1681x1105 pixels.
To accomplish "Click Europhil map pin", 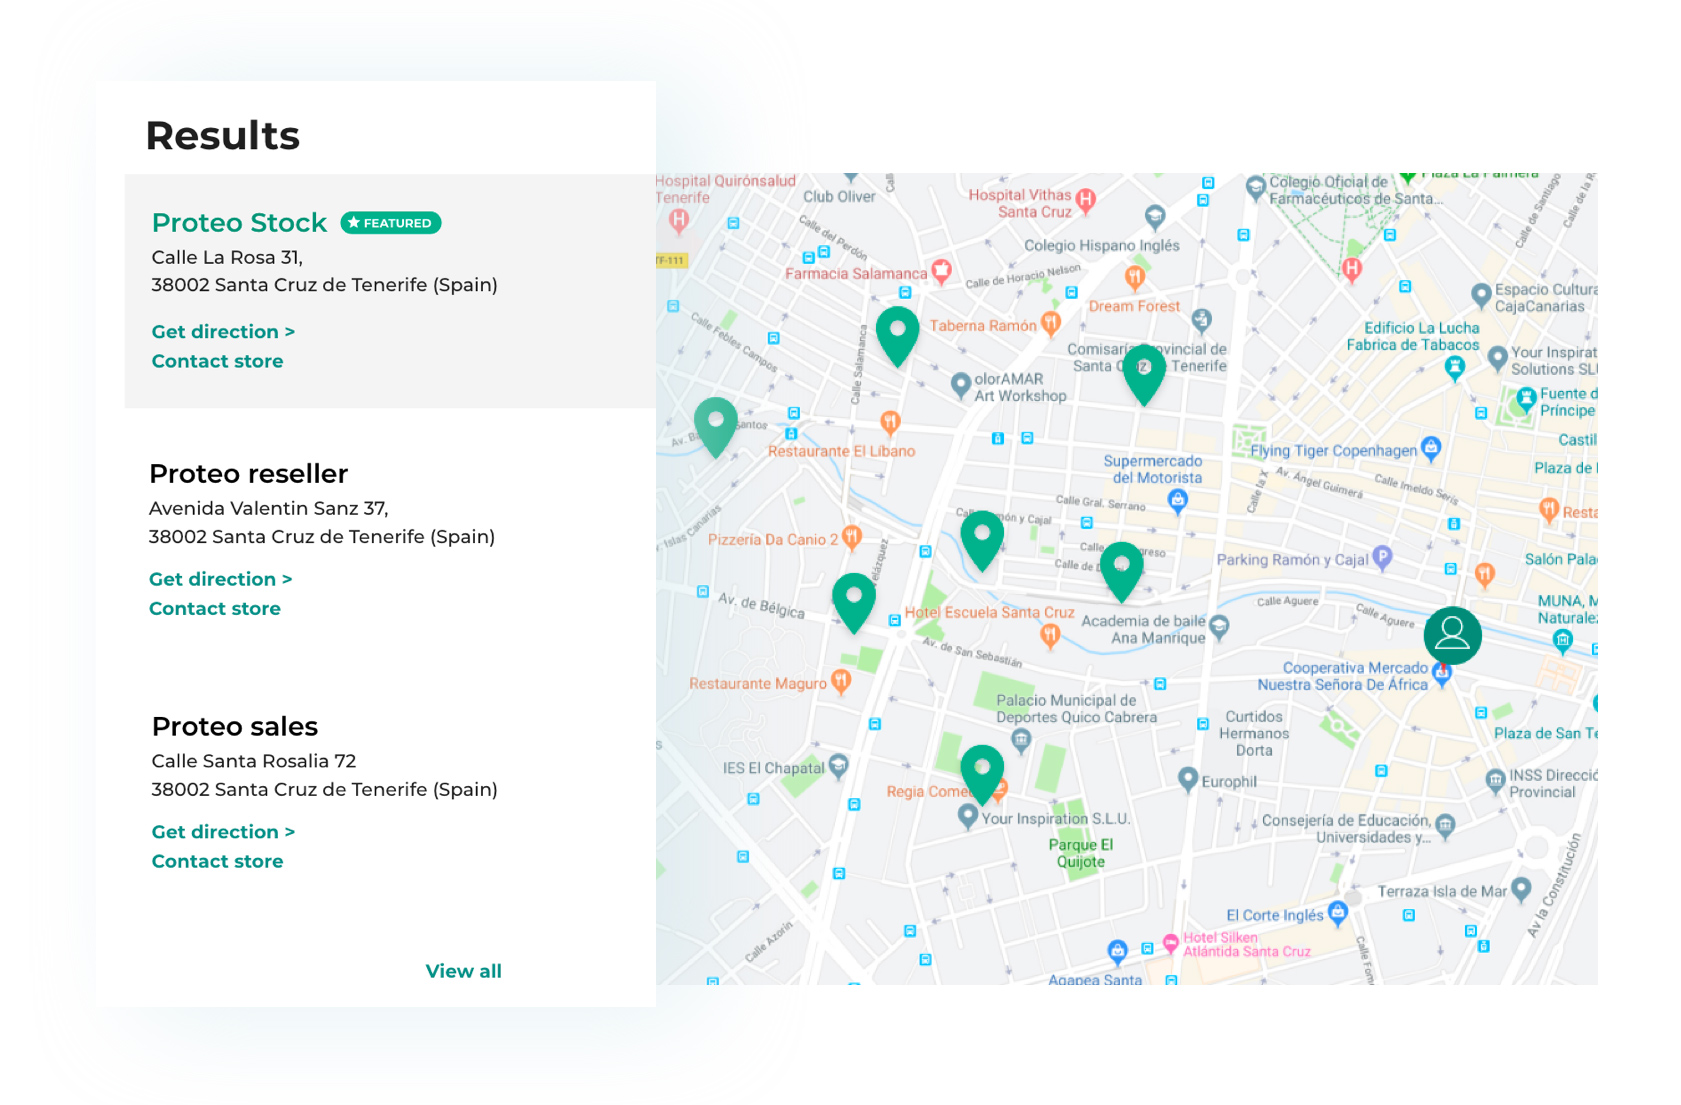I will pyautogui.click(x=1188, y=779).
